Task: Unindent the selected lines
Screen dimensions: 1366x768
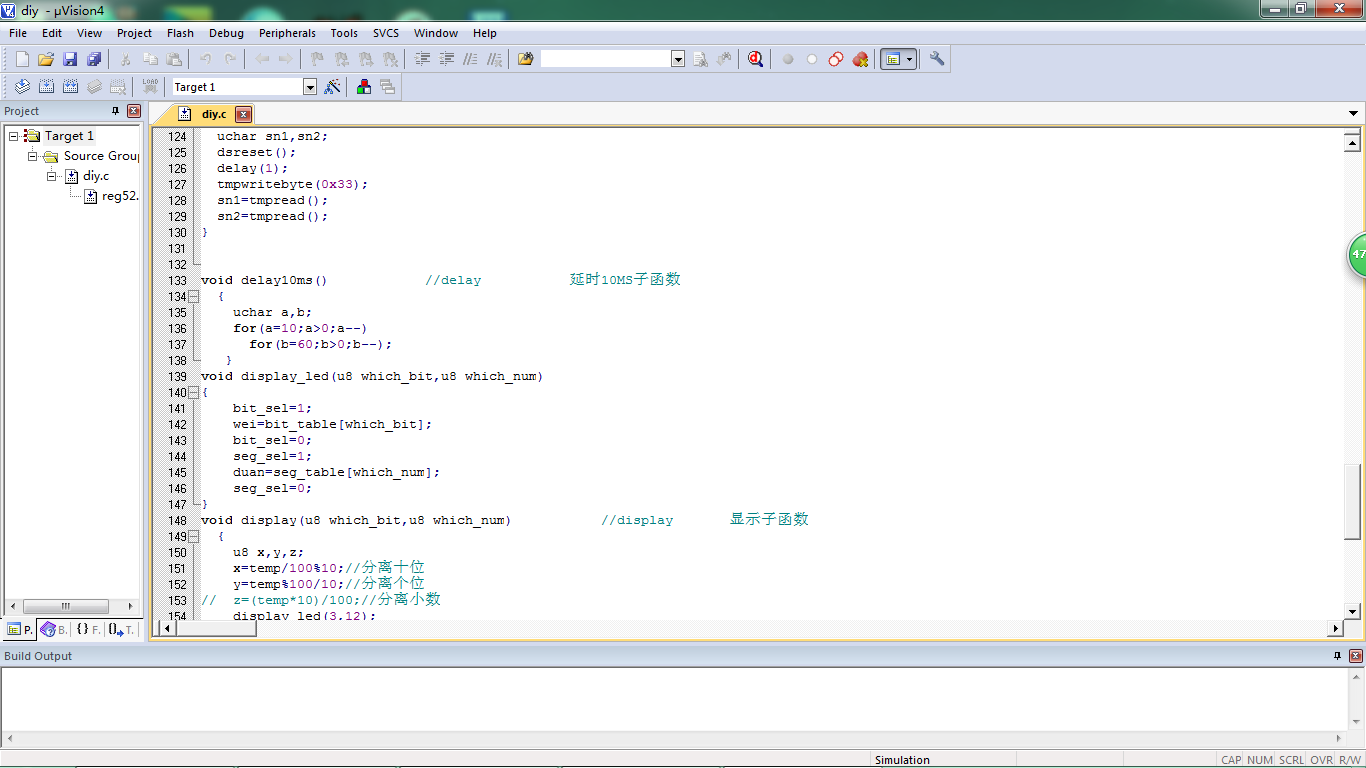Action: click(x=446, y=60)
